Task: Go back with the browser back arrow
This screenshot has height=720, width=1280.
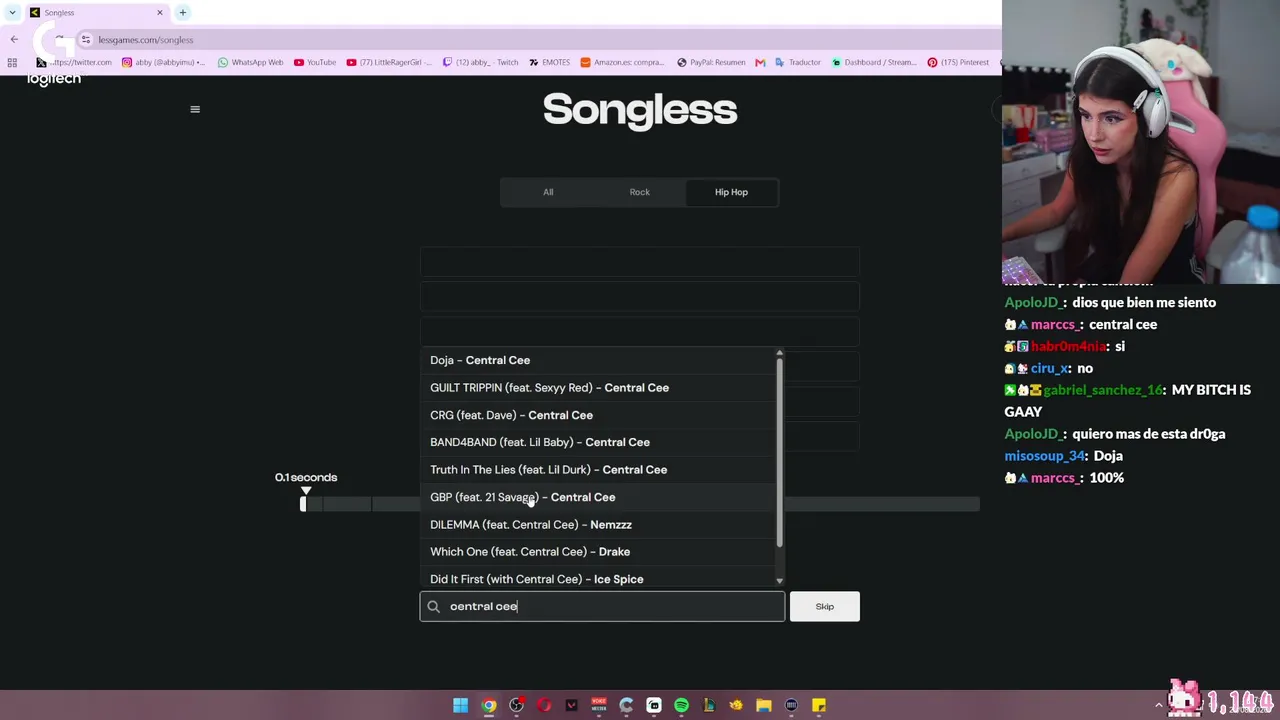Action: coord(14,40)
